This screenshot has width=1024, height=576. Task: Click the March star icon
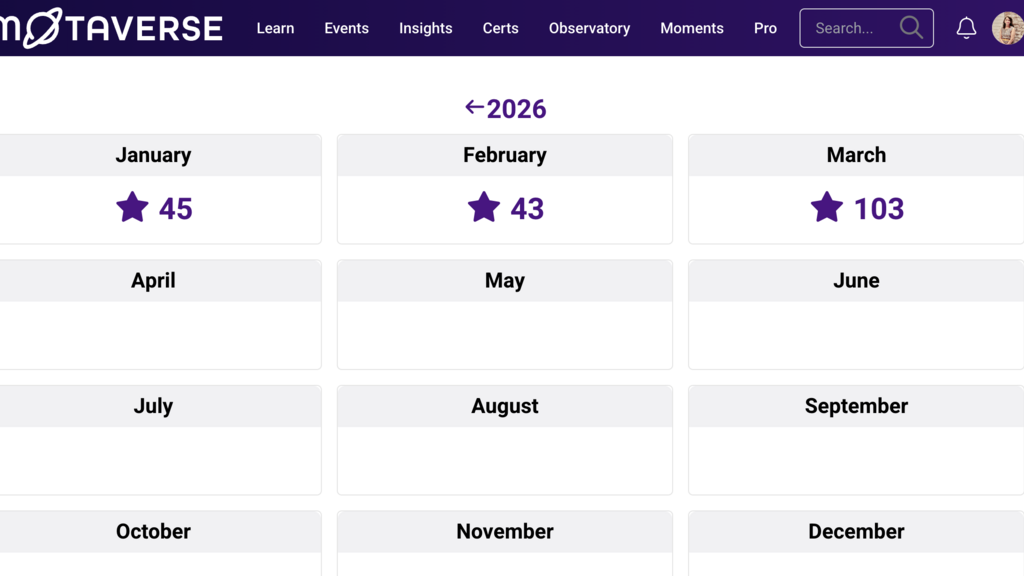pos(827,208)
